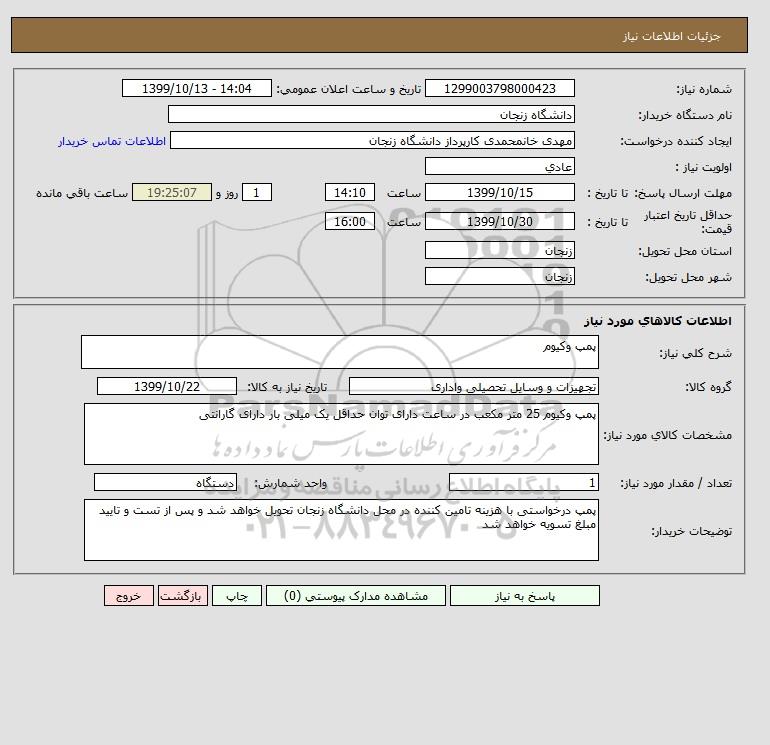Image resolution: width=770 pixels, height=745 pixels.
Task: Click the need date field 1399/10/22
Action: [x=167, y=386]
